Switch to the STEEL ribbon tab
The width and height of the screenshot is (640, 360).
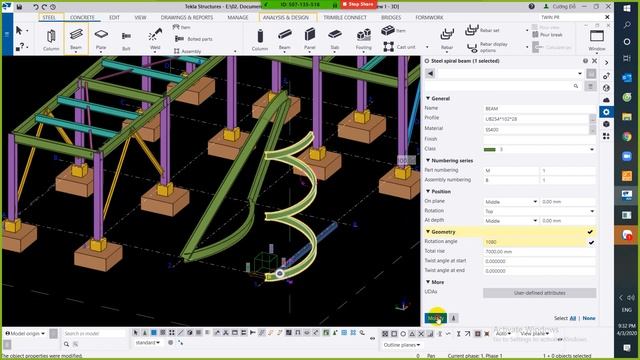49,18
